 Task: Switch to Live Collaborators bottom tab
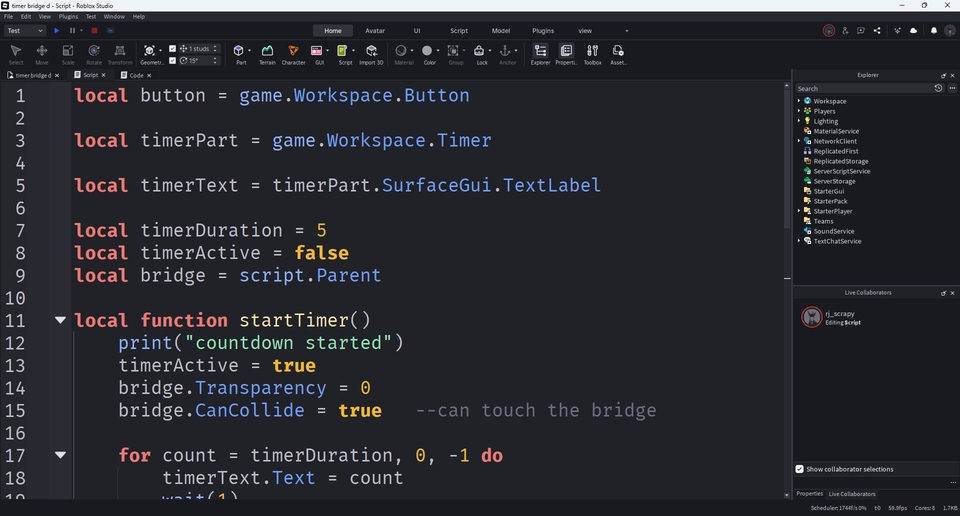coord(852,494)
